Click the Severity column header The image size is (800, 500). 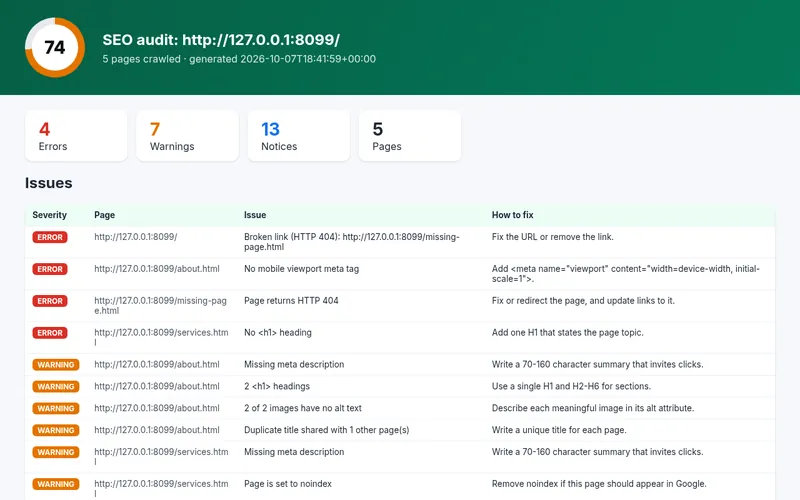pos(49,215)
